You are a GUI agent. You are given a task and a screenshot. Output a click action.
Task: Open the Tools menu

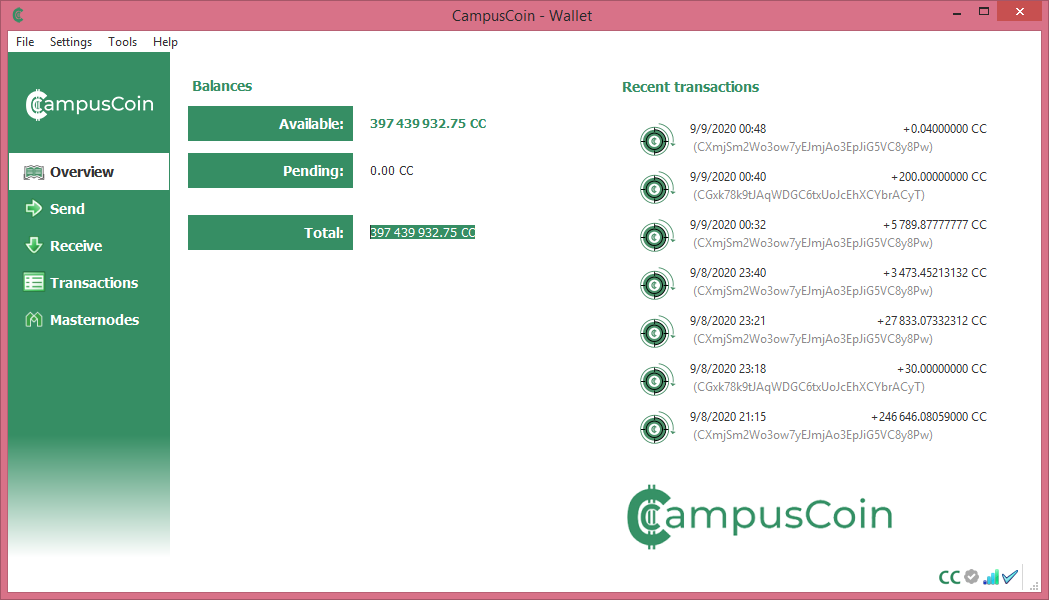[122, 41]
